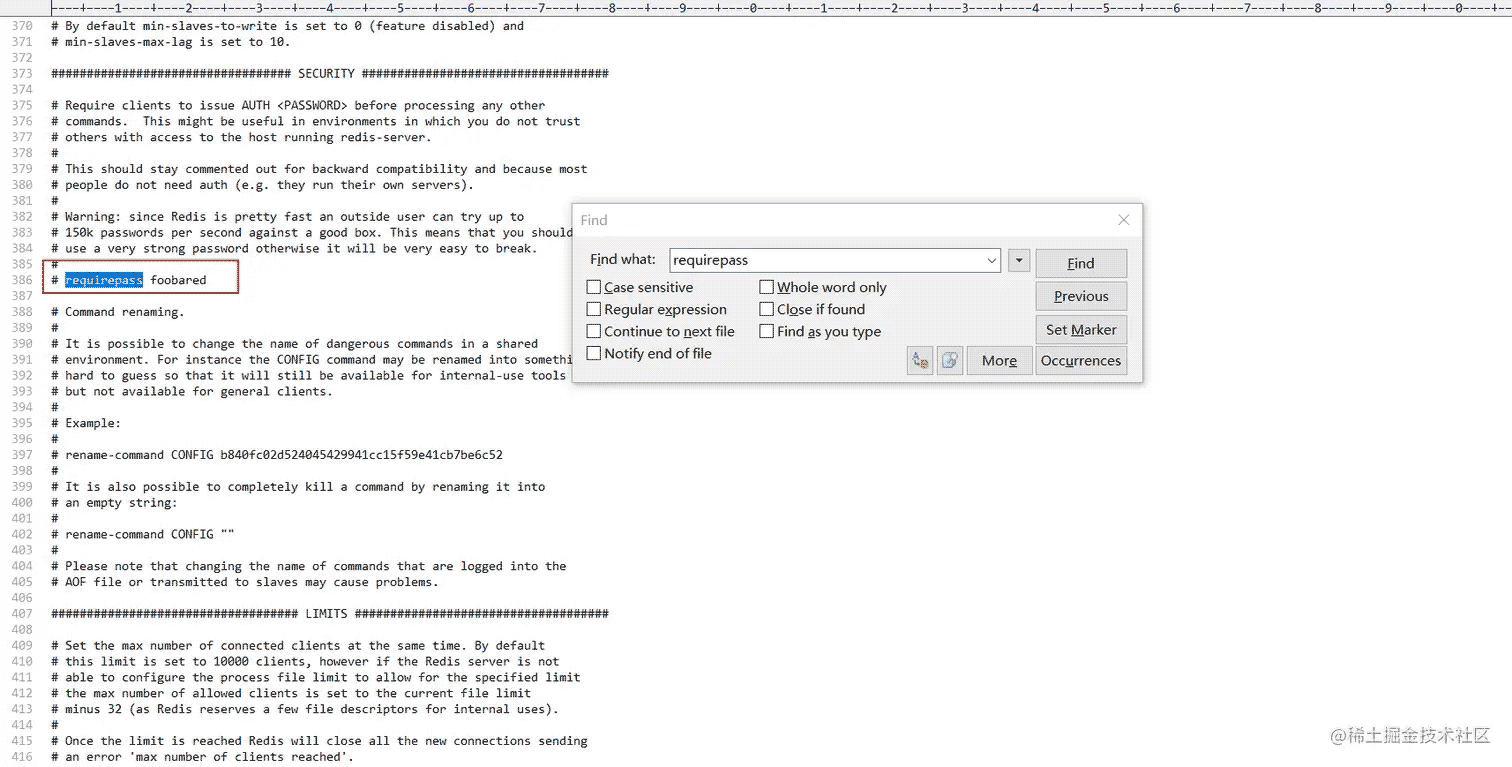Click the Find button
This screenshot has height=767, width=1512.
[1081, 264]
